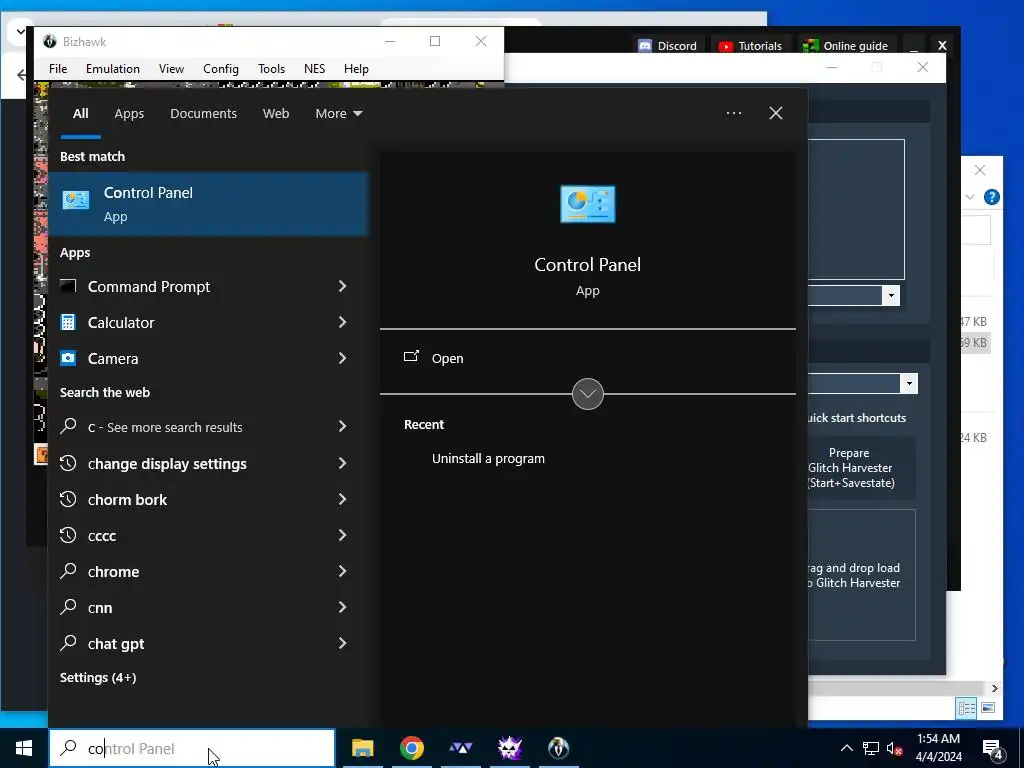
Task: Expand the Calculator result arrow
Action: (x=342, y=322)
